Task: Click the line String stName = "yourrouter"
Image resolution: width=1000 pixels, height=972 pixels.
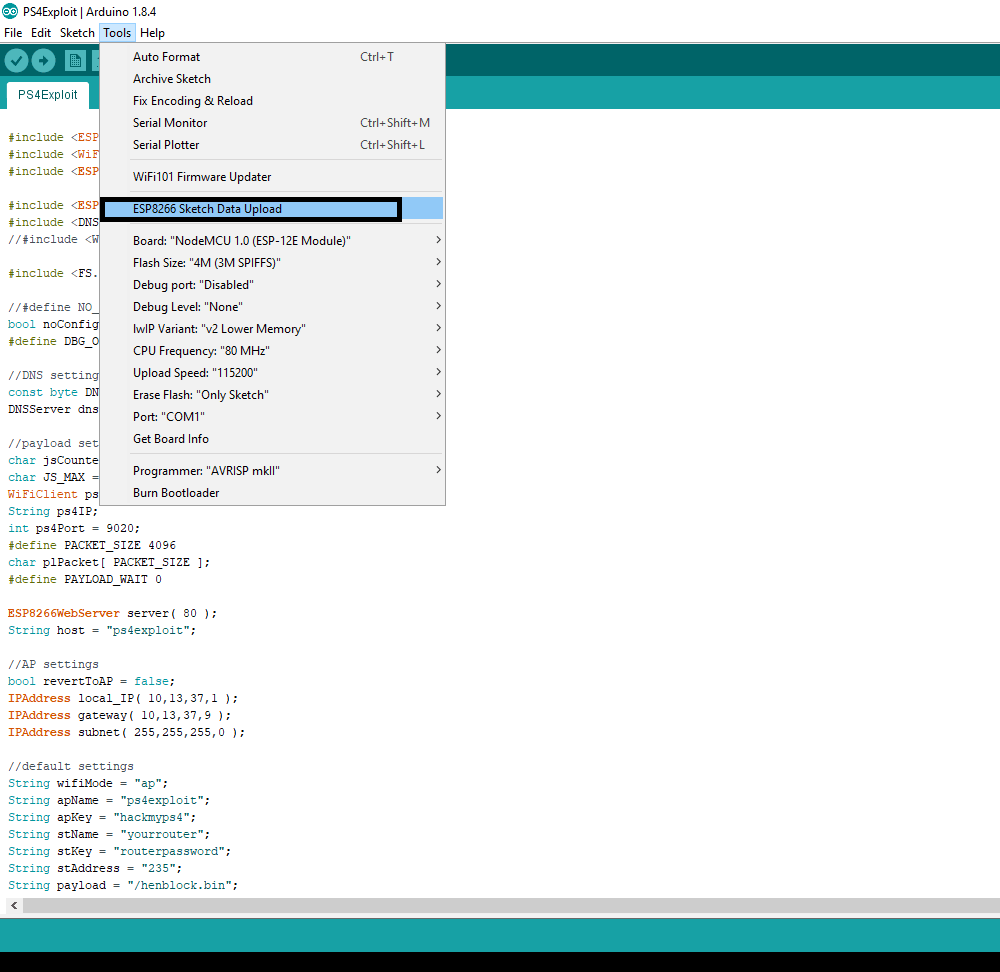Action: click(109, 834)
